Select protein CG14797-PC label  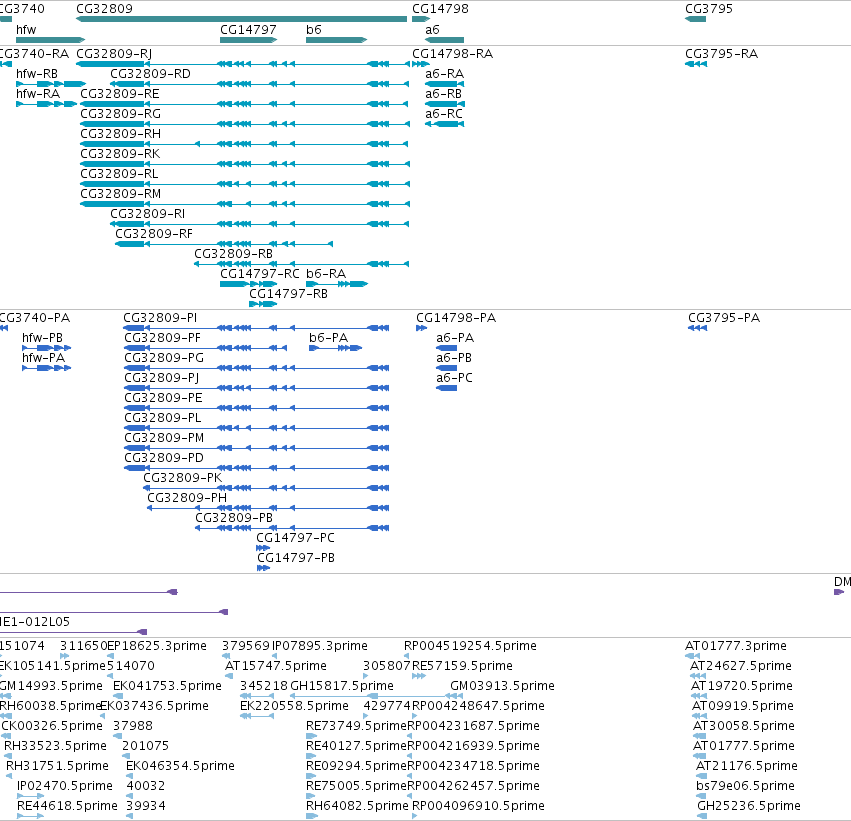[x=295, y=538]
